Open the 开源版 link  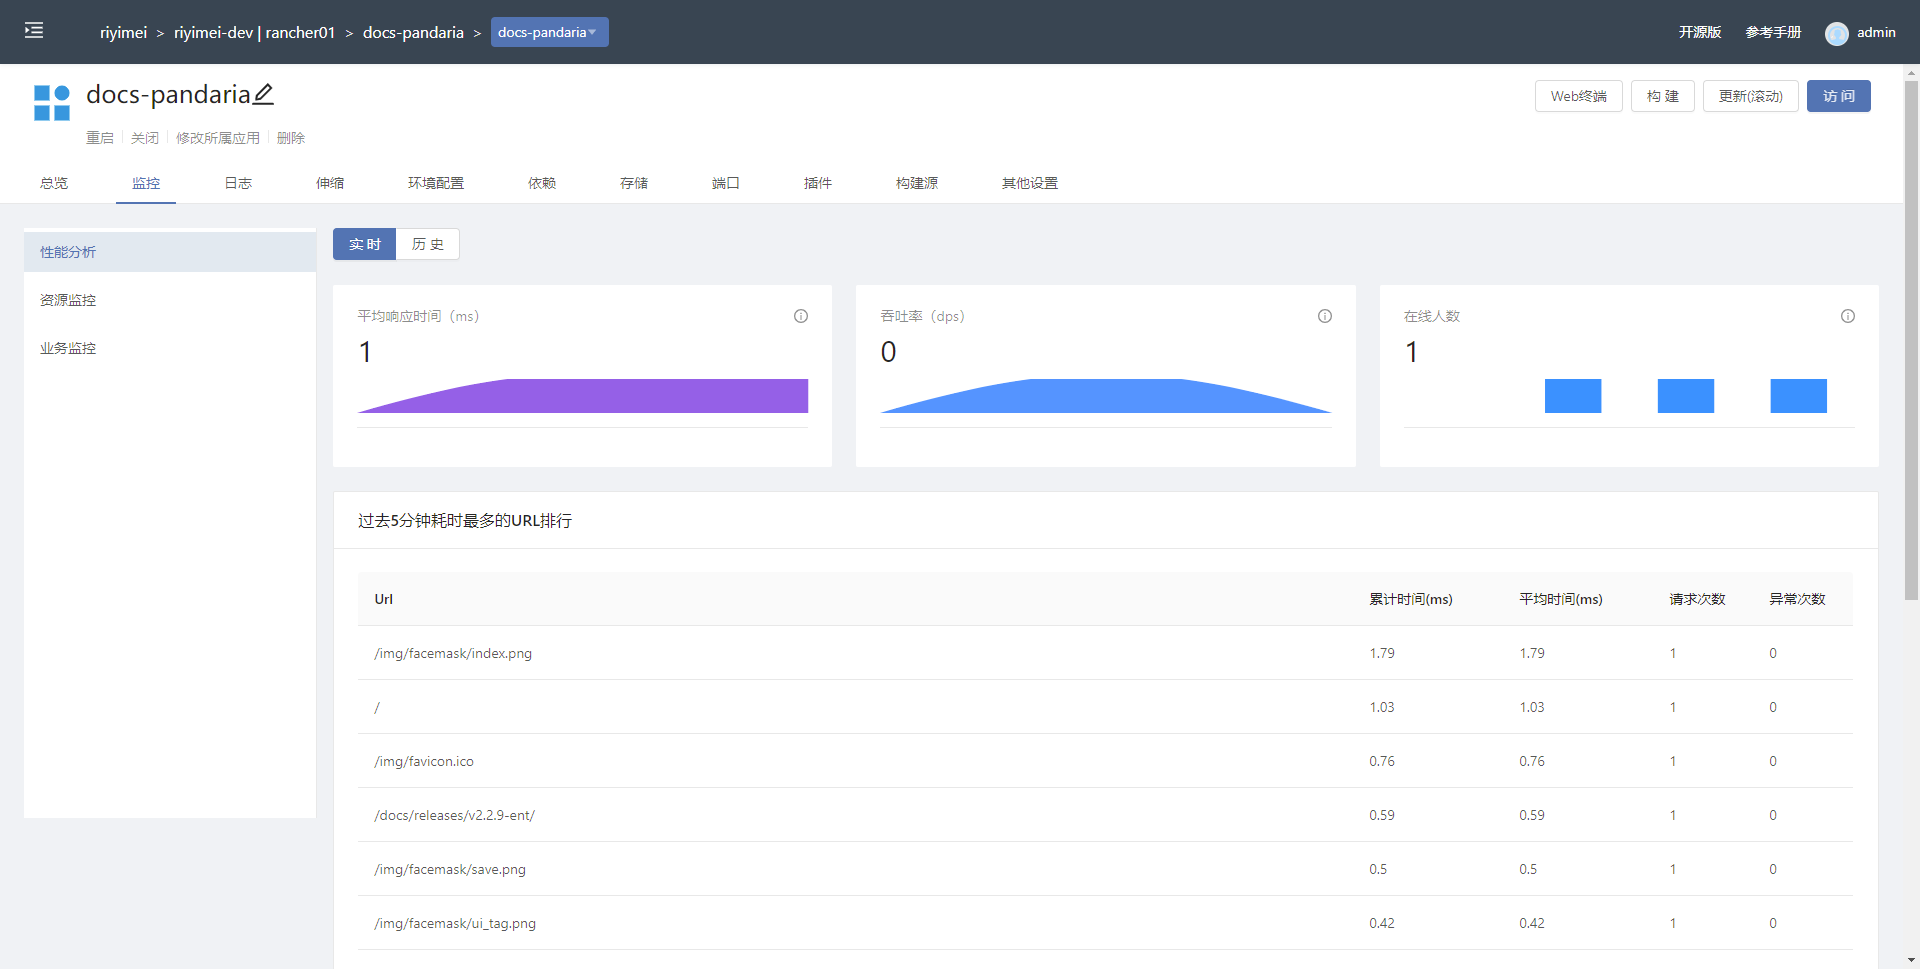1700,32
